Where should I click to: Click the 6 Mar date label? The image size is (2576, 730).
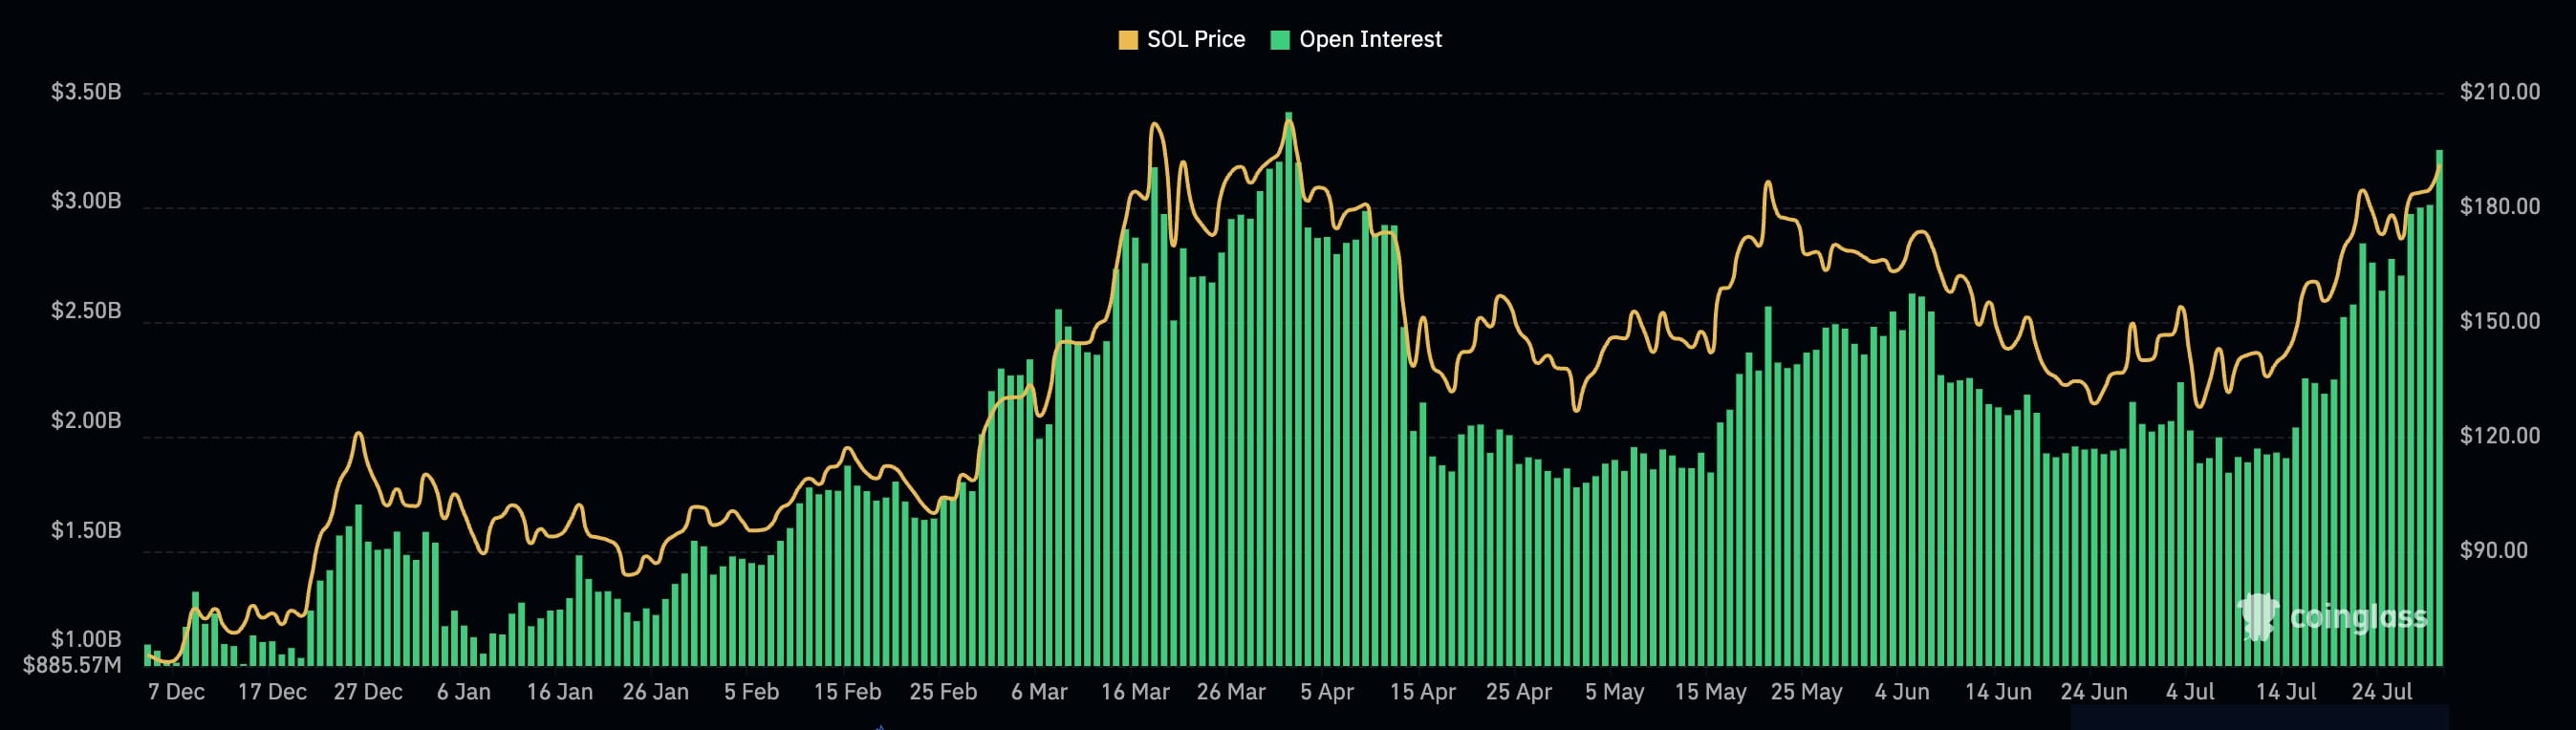(1039, 692)
